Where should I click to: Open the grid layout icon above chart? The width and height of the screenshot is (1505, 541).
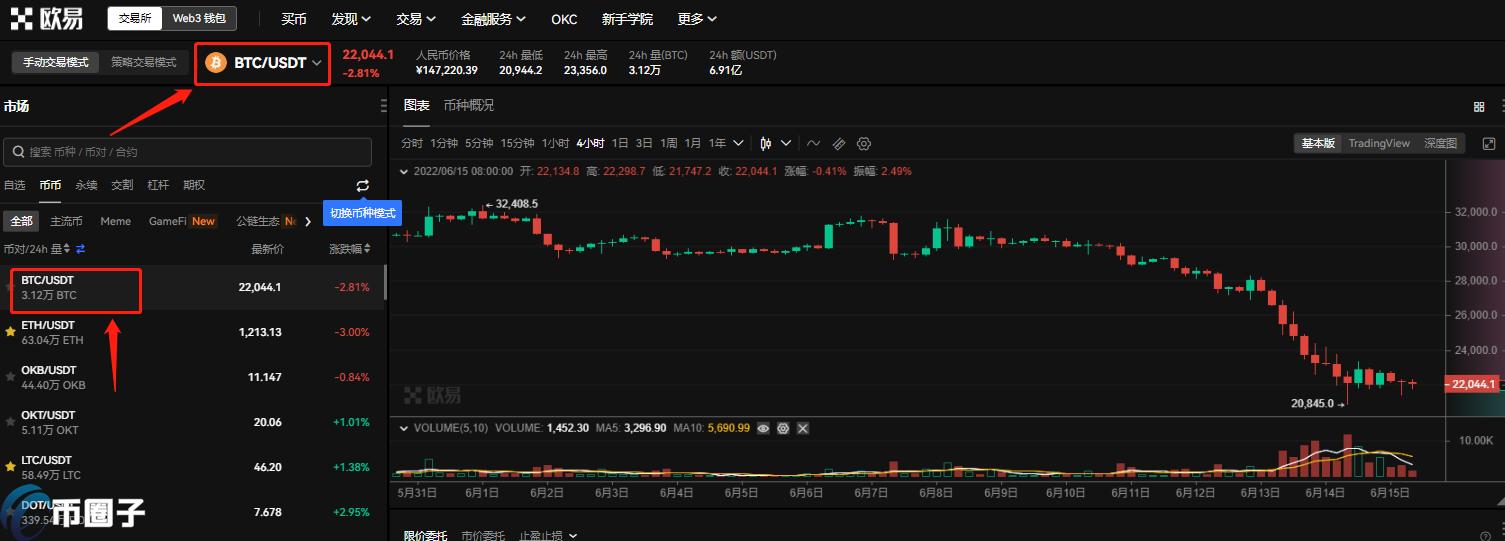[x=1479, y=107]
